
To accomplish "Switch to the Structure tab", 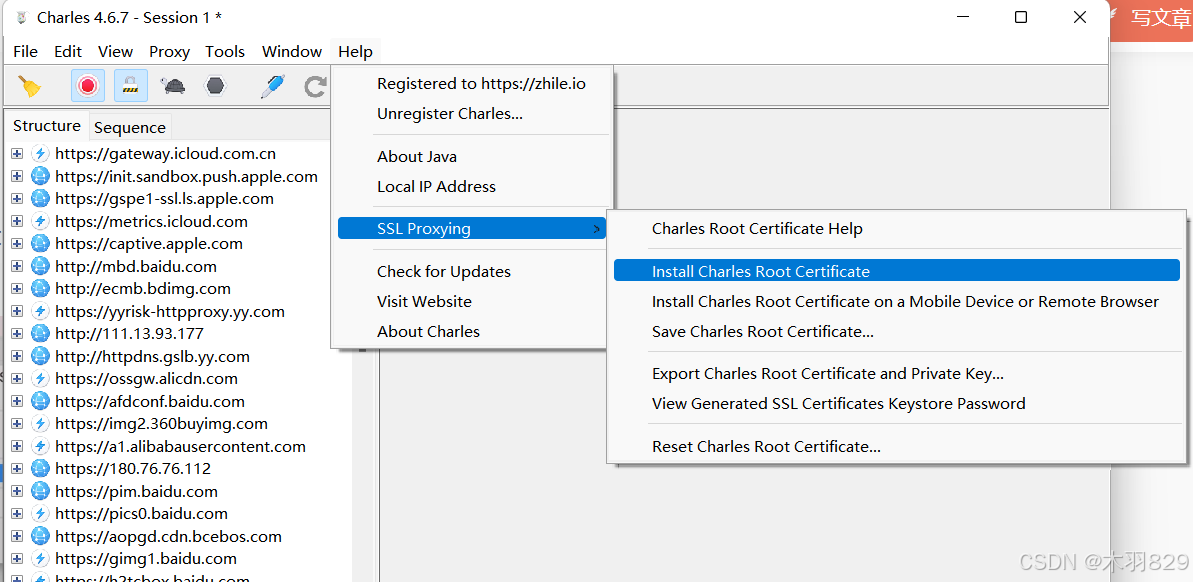I will (46, 126).
